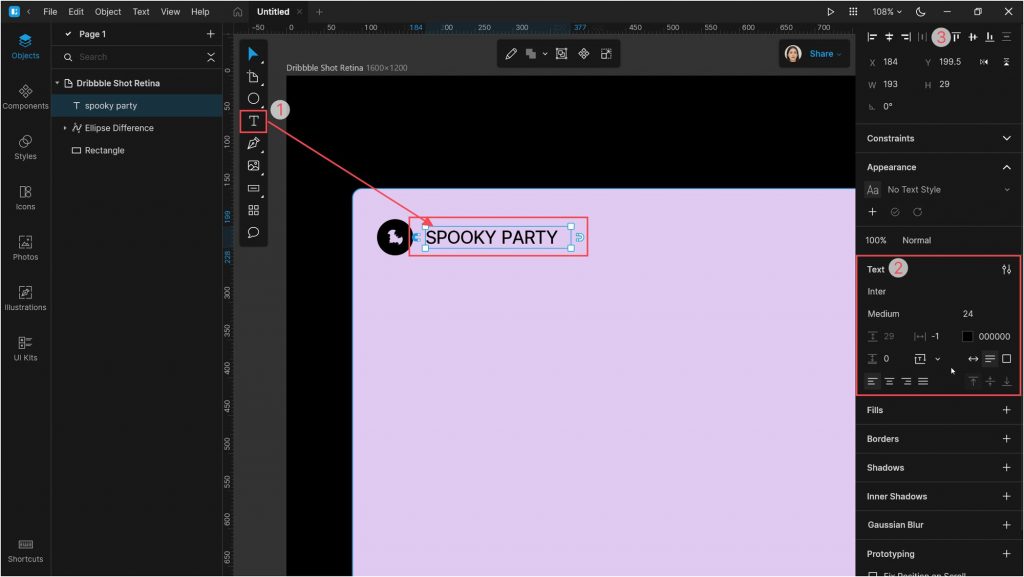Set text align center
Image resolution: width=1024 pixels, height=577 pixels.
pyautogui.click(x=889, y=381)
